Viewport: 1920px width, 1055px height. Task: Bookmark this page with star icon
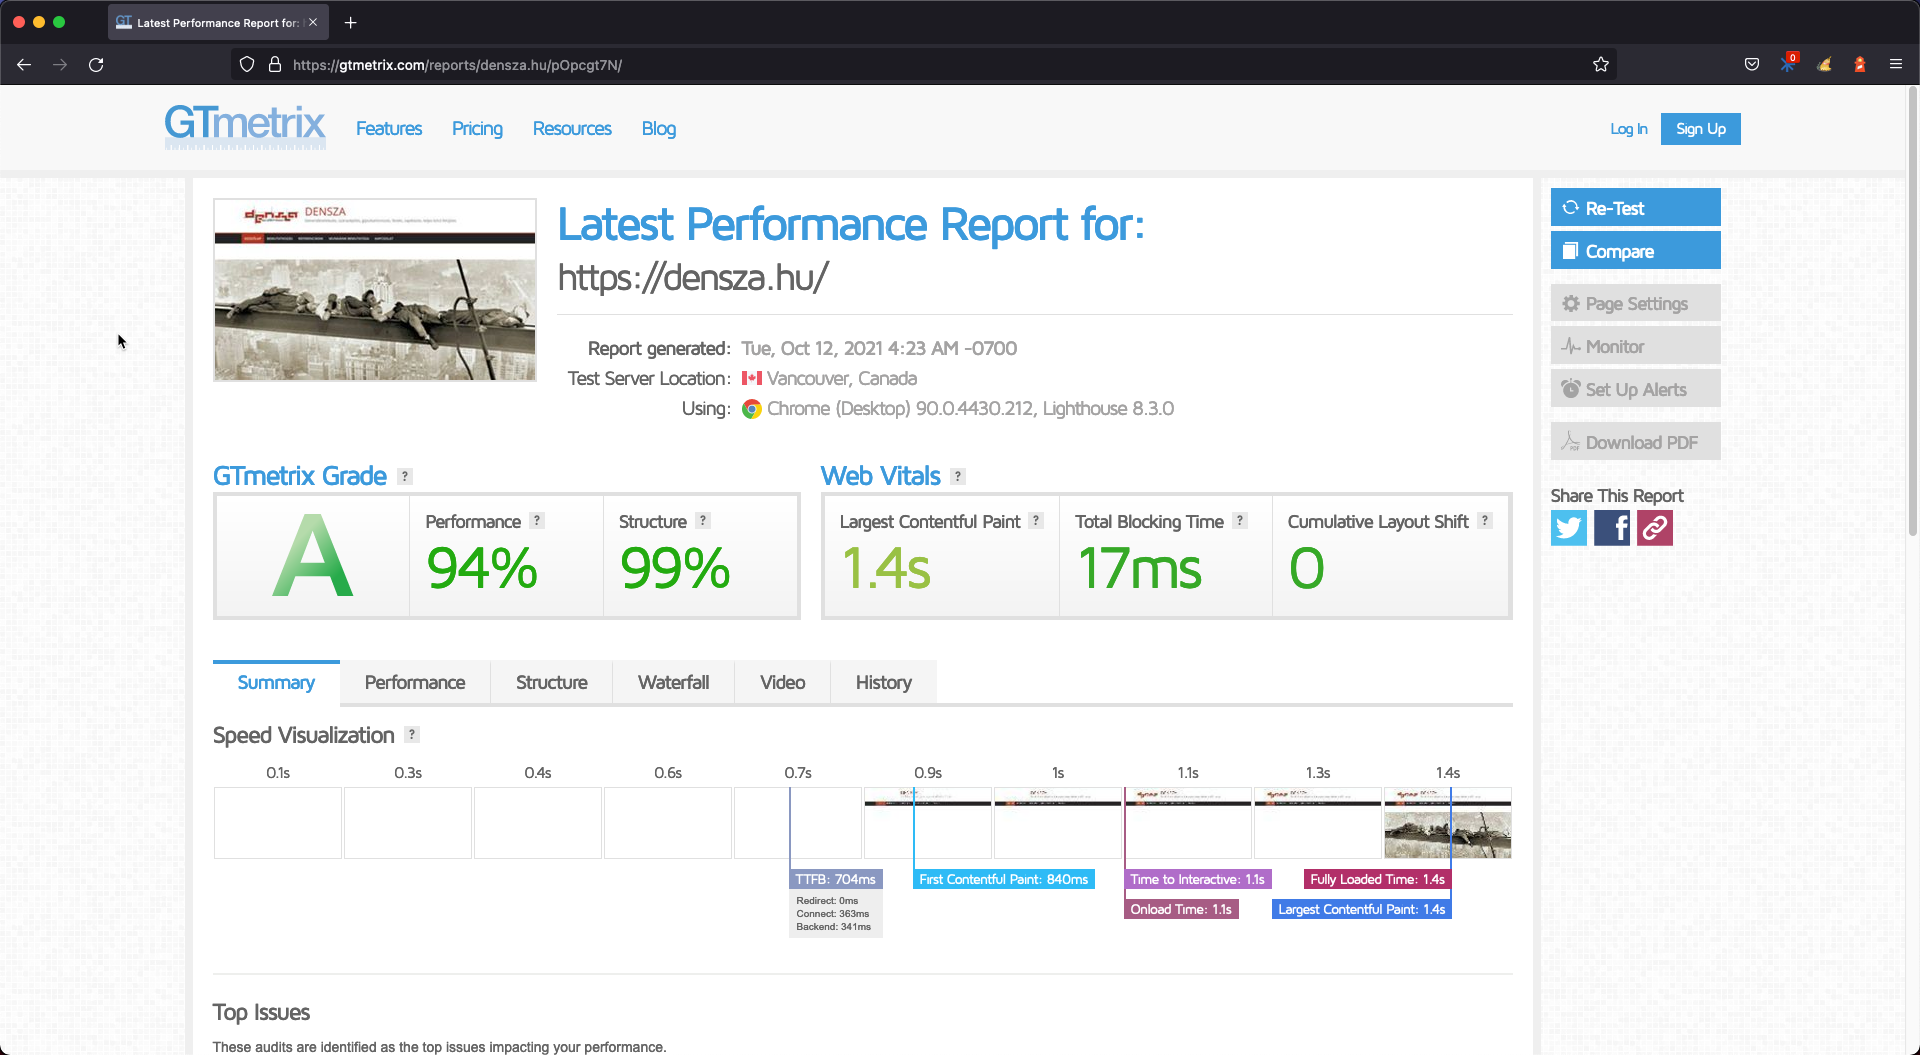coord(1601,65)
